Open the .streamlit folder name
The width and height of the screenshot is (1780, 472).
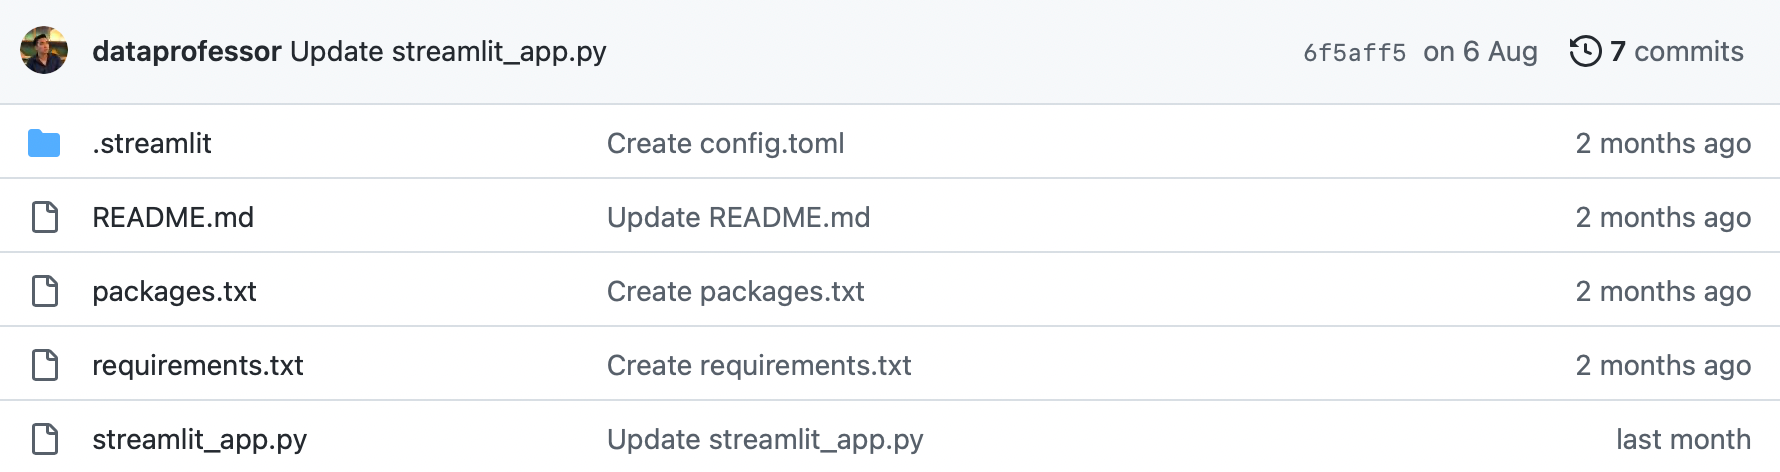(x=152, y=144)
